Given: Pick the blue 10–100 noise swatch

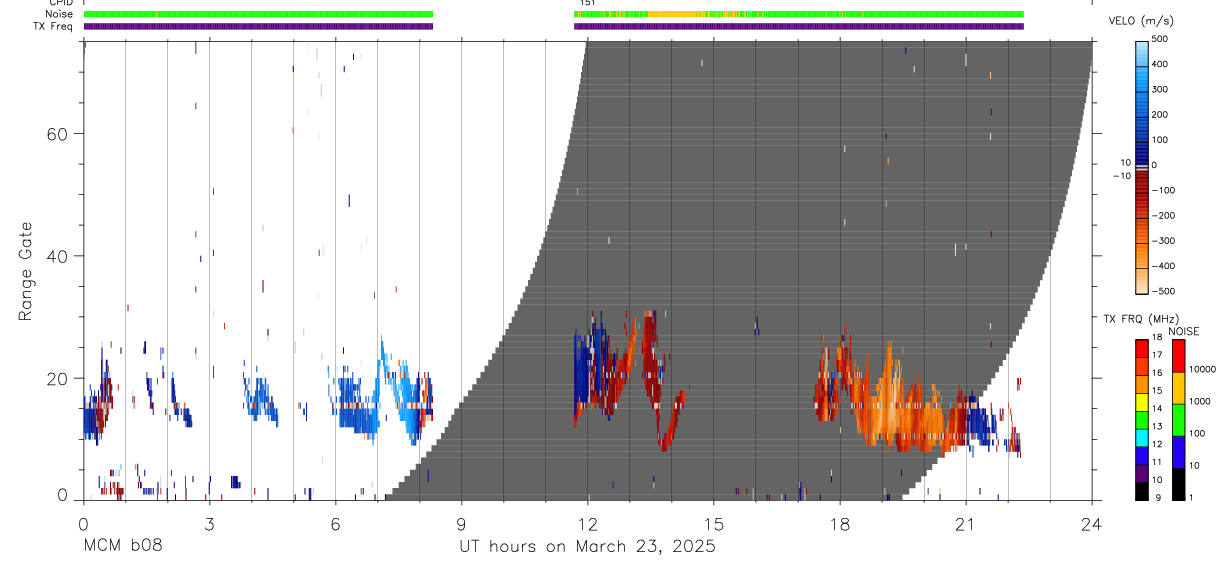Looking at the screenshot, I should (x=1178, y=452).
